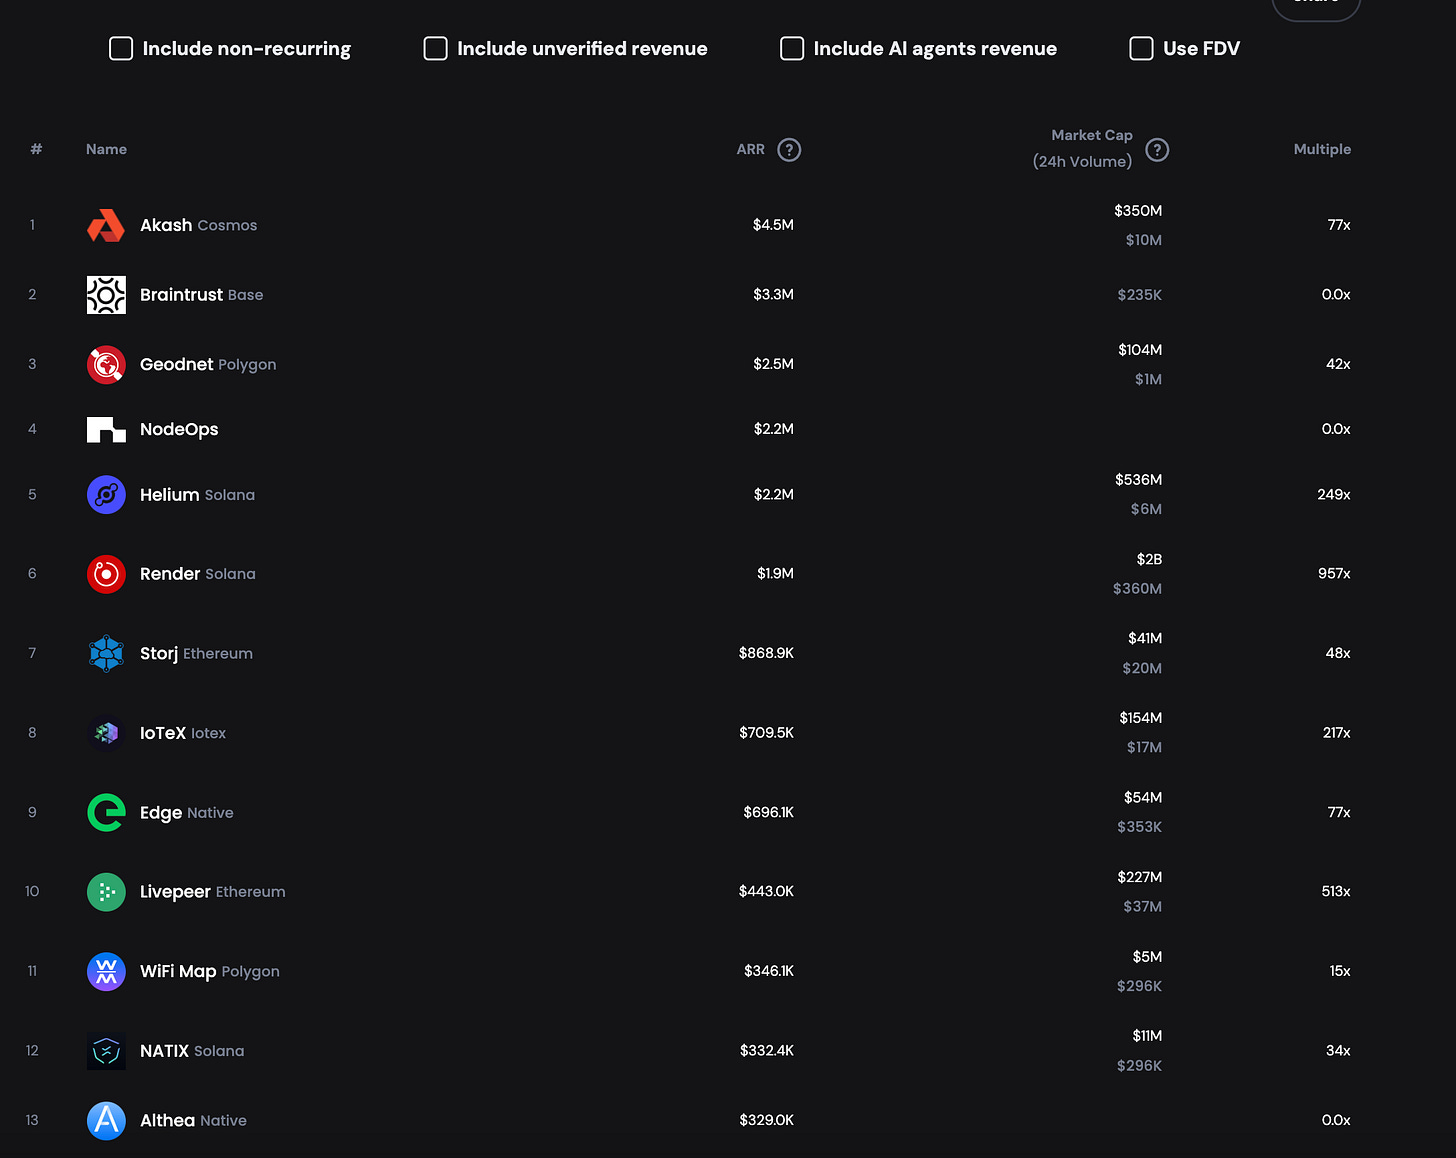The image size is (1456, 1158).
Task: Click the Storj blue hexagon logo
Action: [106, 654]
